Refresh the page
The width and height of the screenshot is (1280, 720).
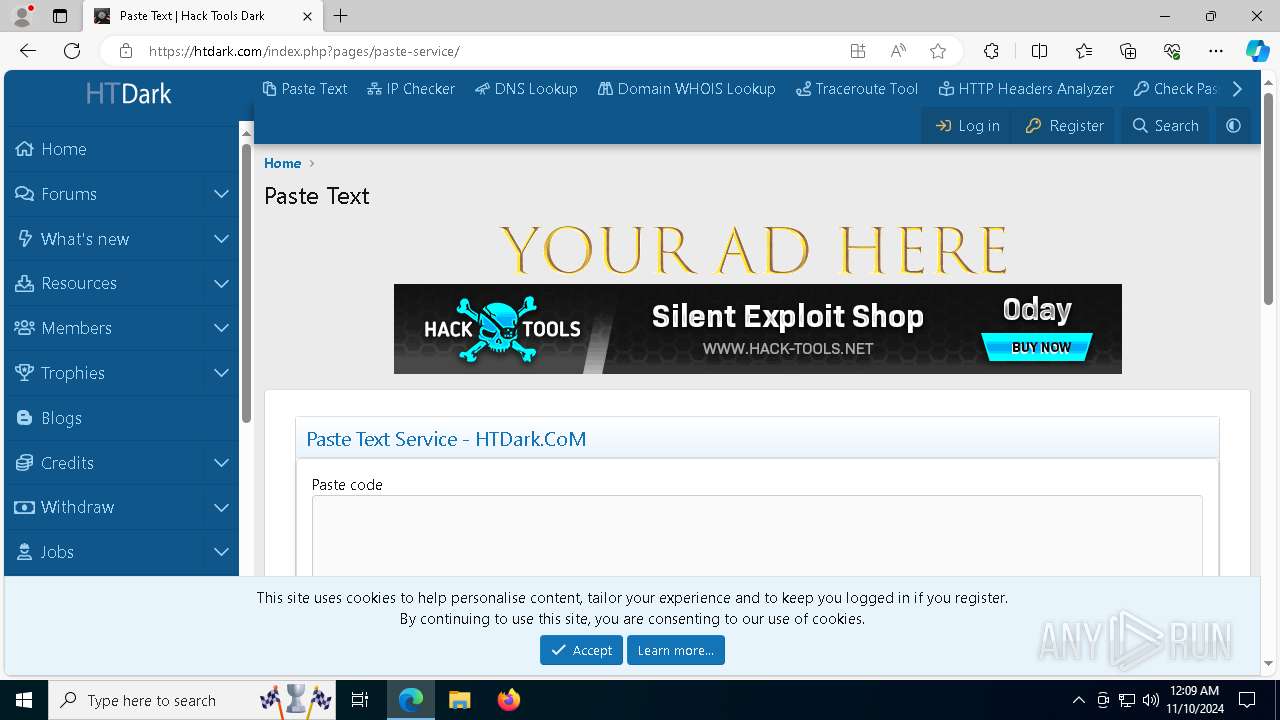click(72, 51)
